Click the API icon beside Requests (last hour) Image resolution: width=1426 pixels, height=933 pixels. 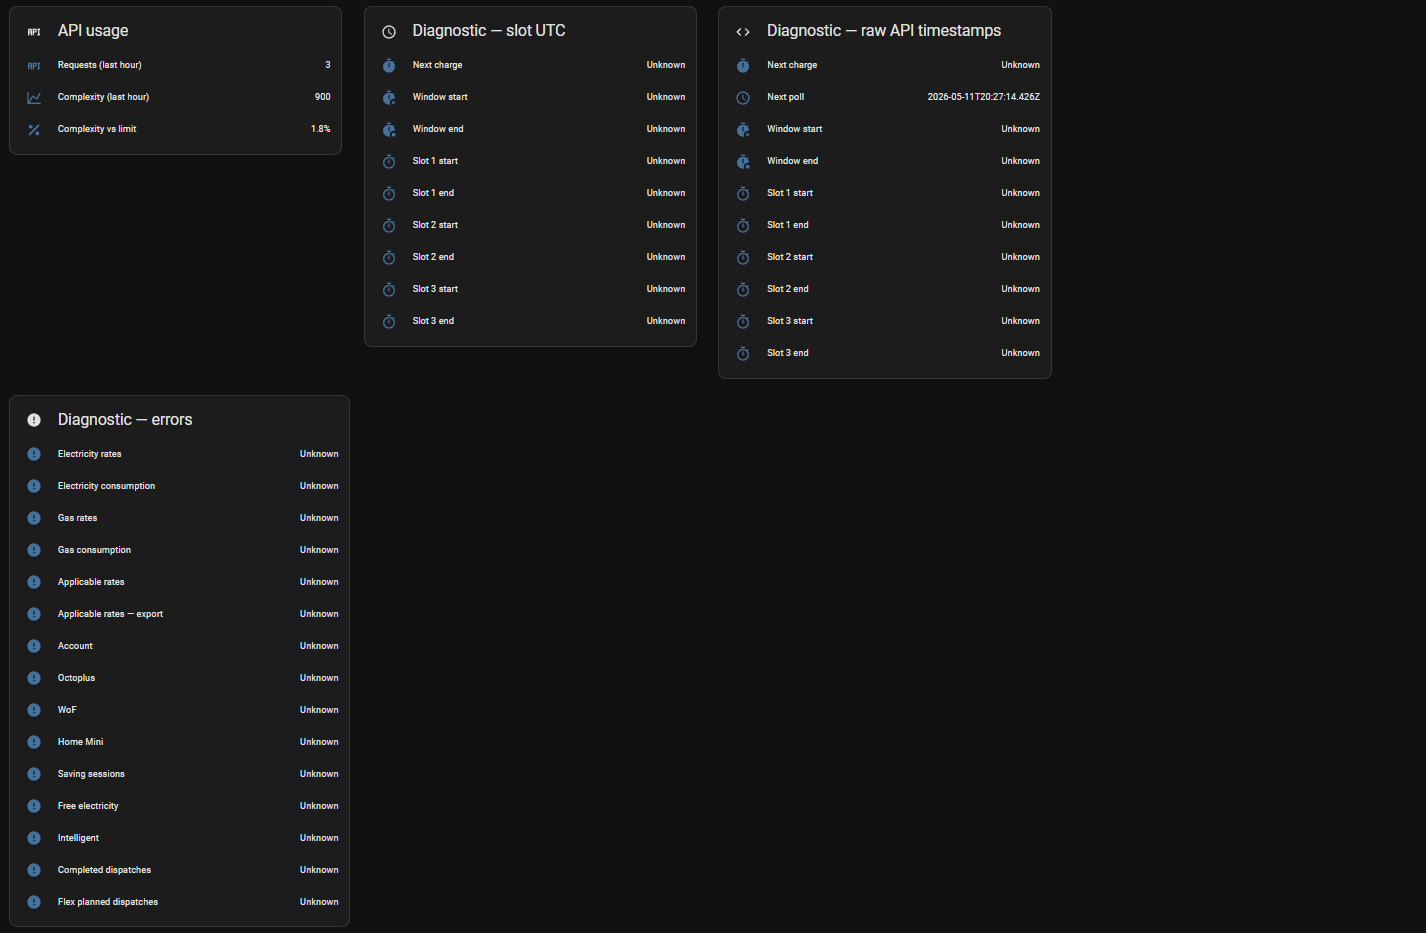pyautogui.click(x=34, y=65)
